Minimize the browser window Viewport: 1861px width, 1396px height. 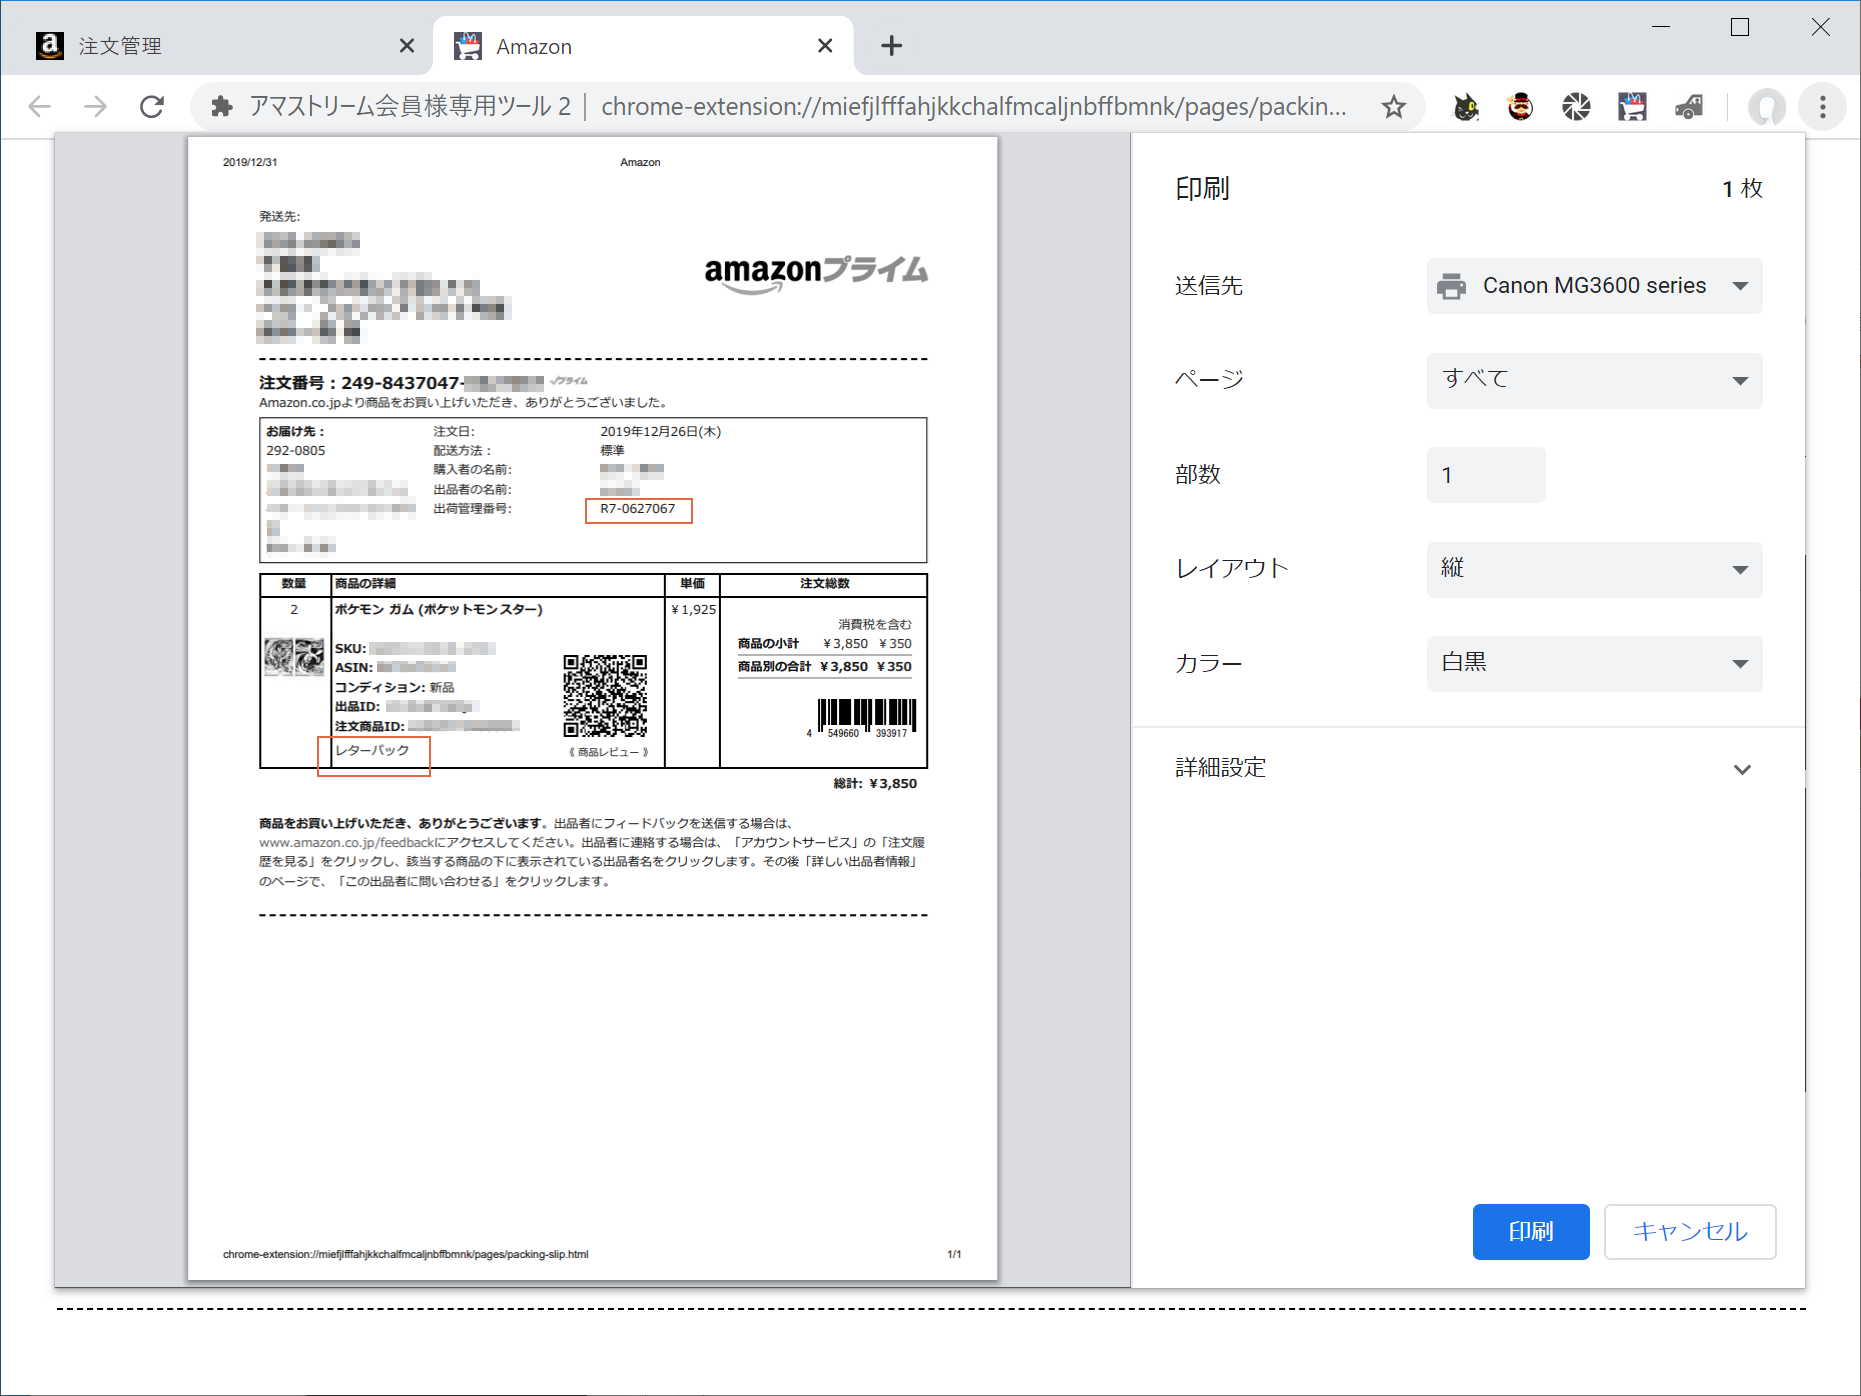tap(1661, 27)
